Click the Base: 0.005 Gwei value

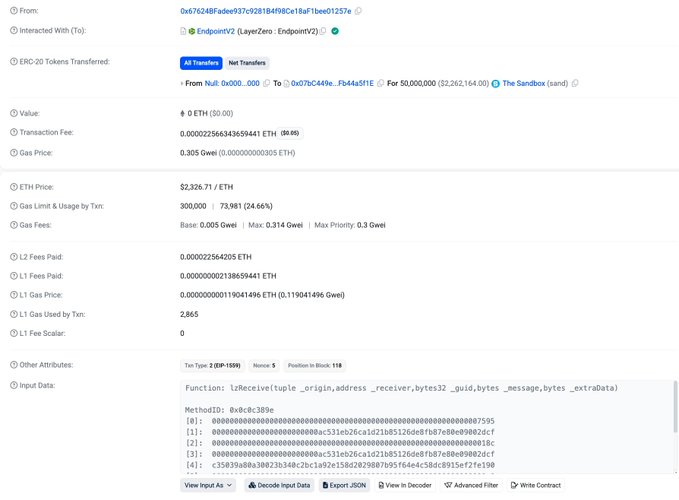208,225
